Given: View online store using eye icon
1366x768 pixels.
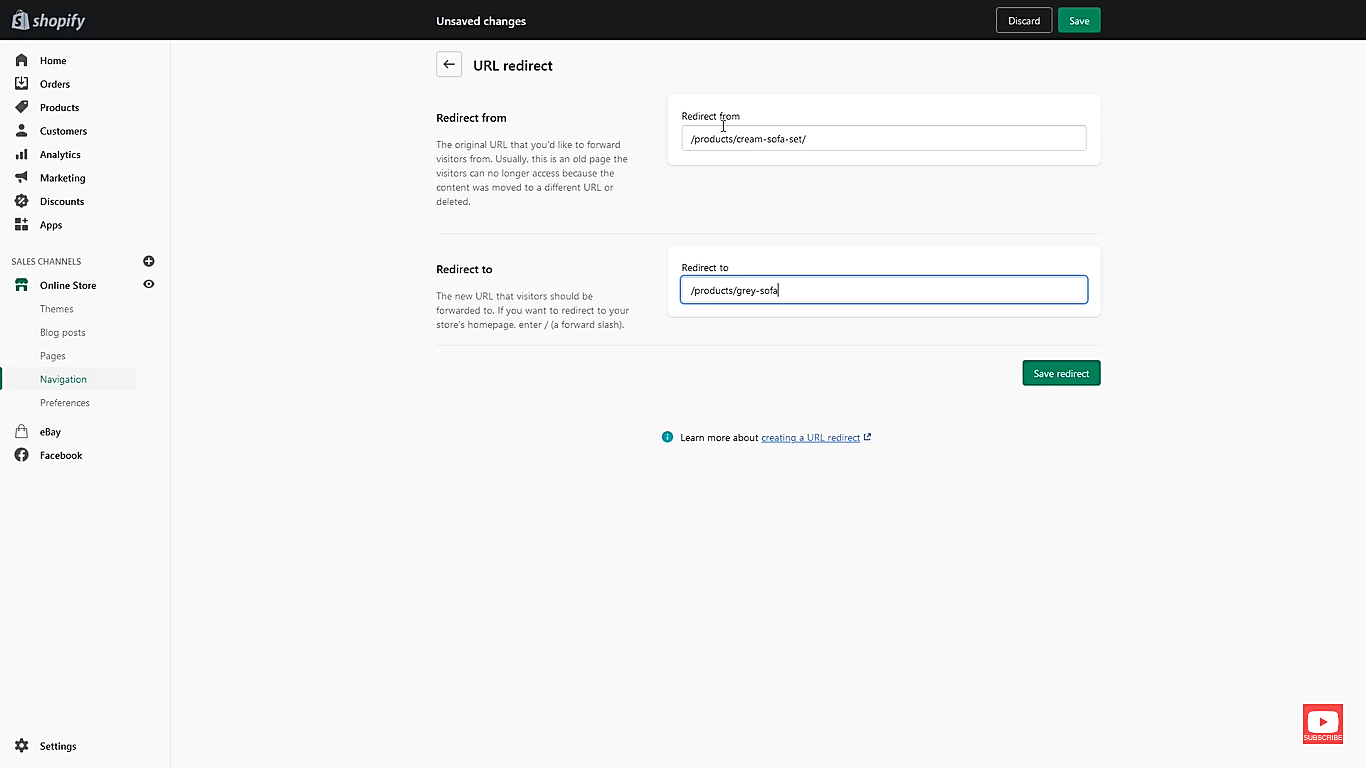Looking at the screenshot, I should pos(149,285).
